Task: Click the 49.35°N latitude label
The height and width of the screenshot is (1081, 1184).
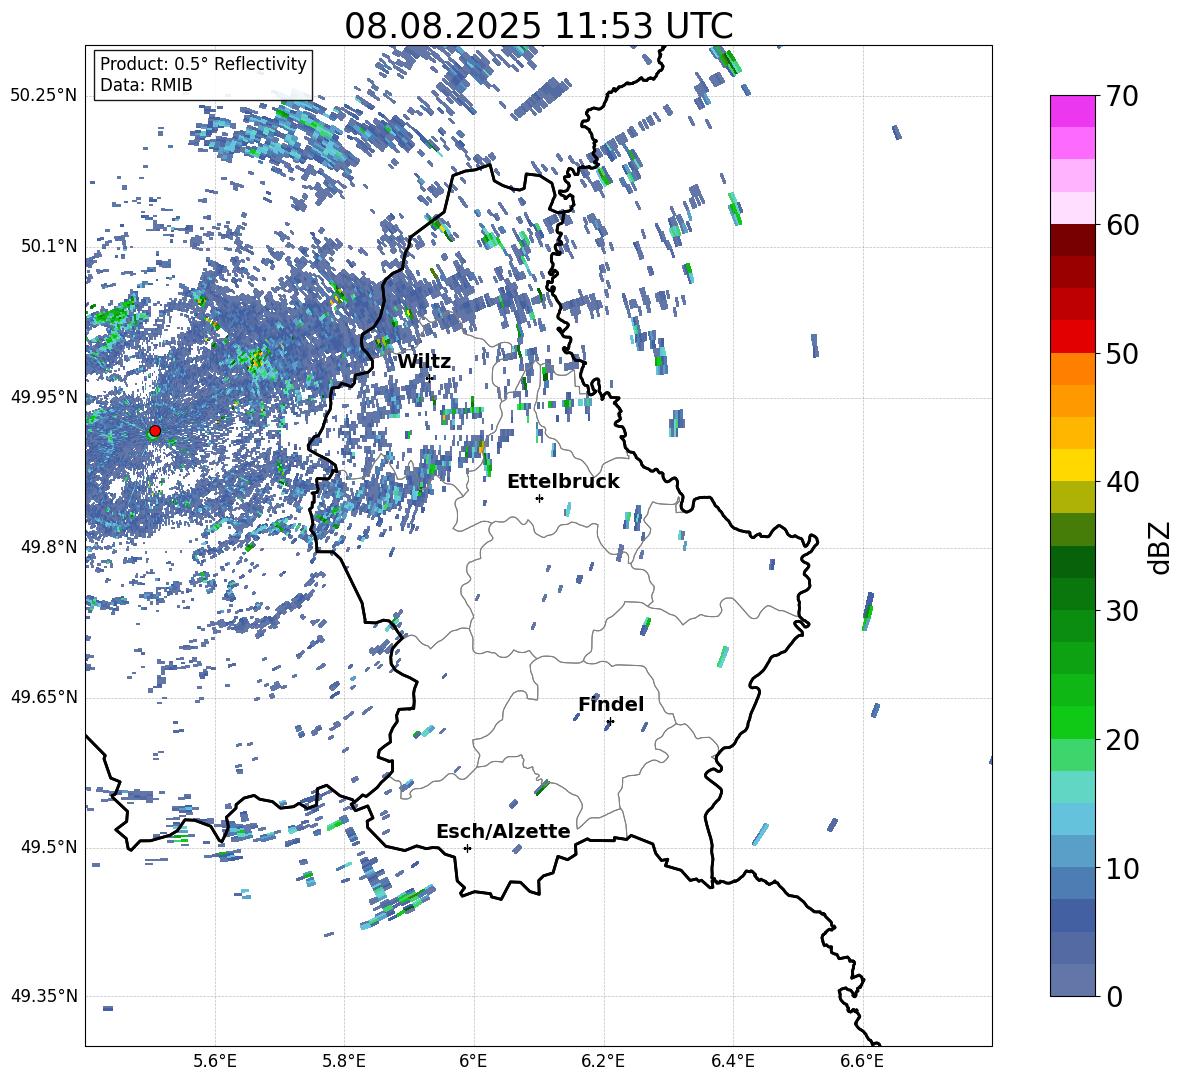Action: [44, 996]
